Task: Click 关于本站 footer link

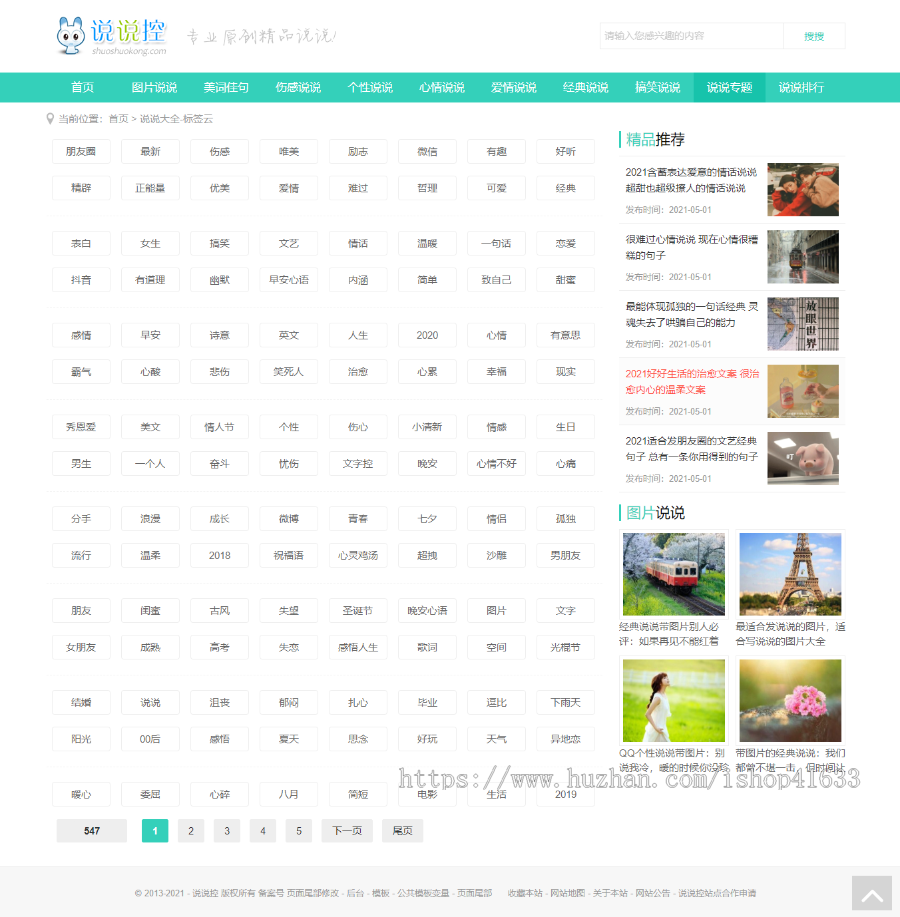Action: coord(610,893)
